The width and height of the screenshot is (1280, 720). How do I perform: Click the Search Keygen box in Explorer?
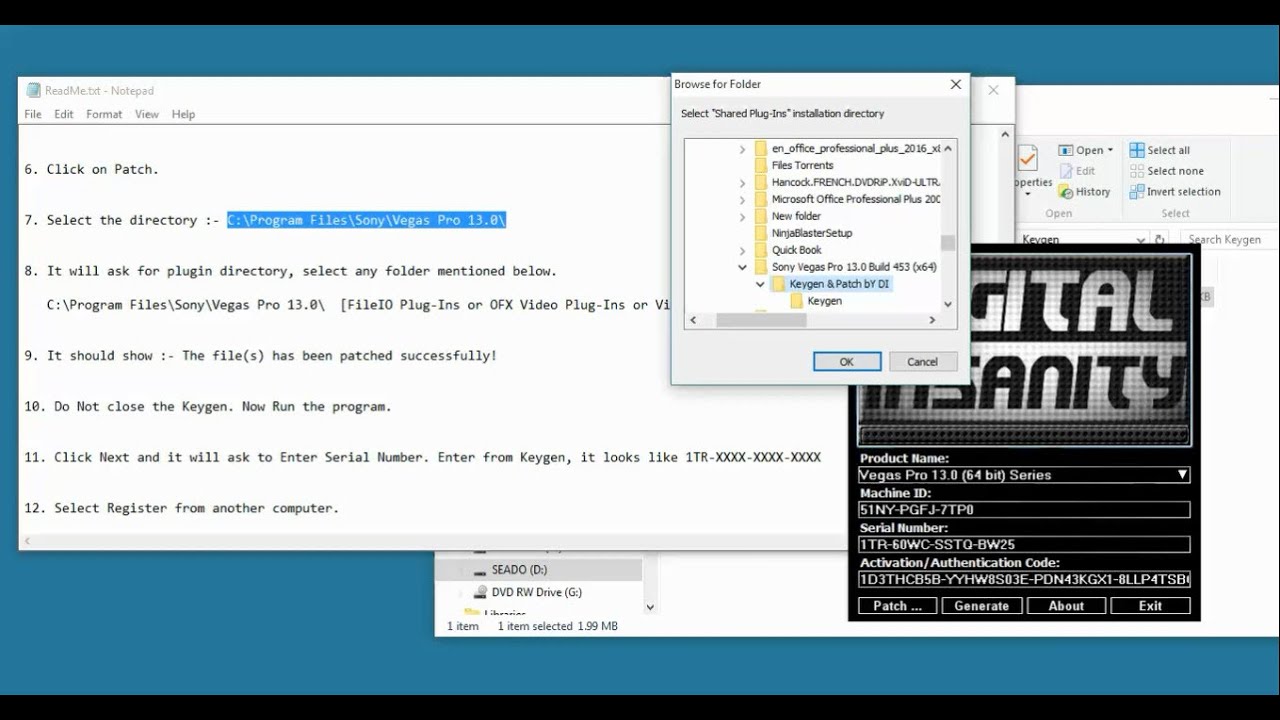click(x=1228, y=240)
